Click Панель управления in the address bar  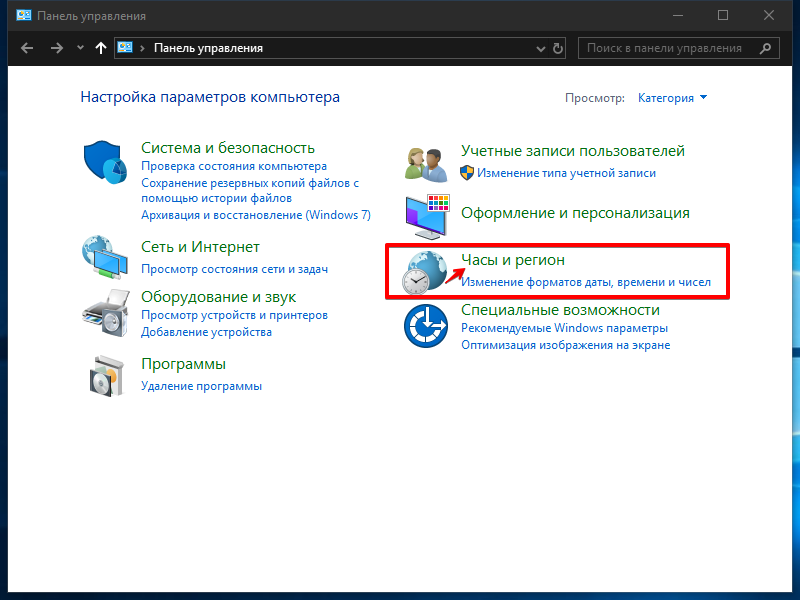pos(208,48)
